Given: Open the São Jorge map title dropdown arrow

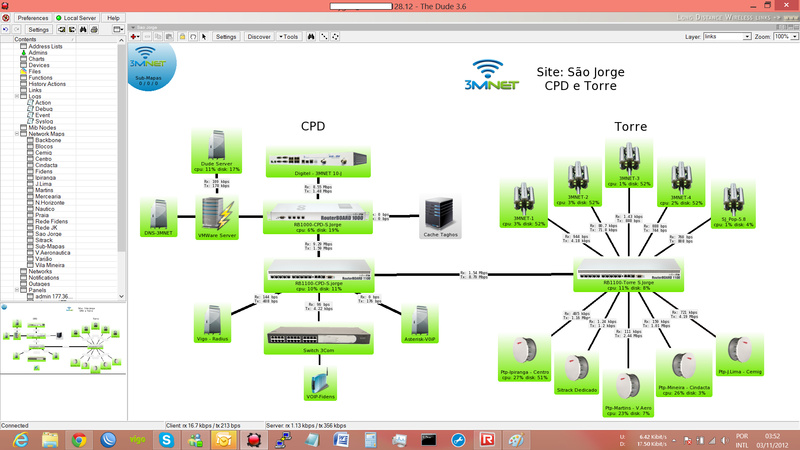Looking at the screenshot, I should point(133,28).
